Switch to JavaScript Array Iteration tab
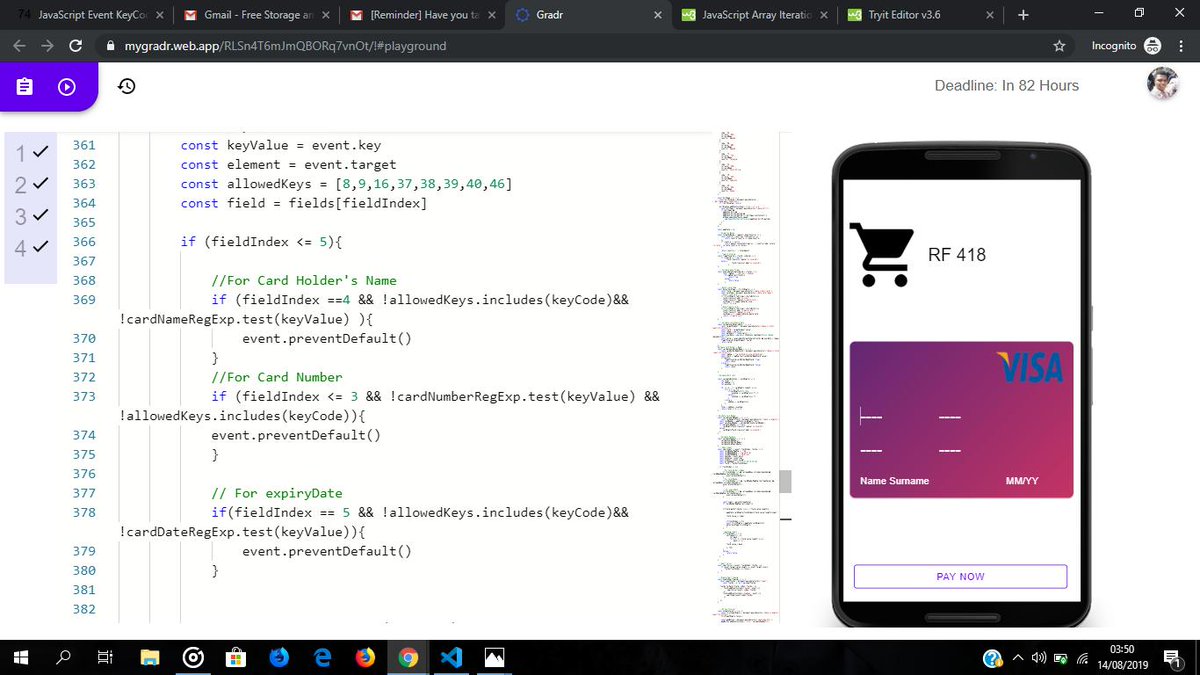Image resolution: width=1200 pixels, height=675 pixels. point(754,15)
